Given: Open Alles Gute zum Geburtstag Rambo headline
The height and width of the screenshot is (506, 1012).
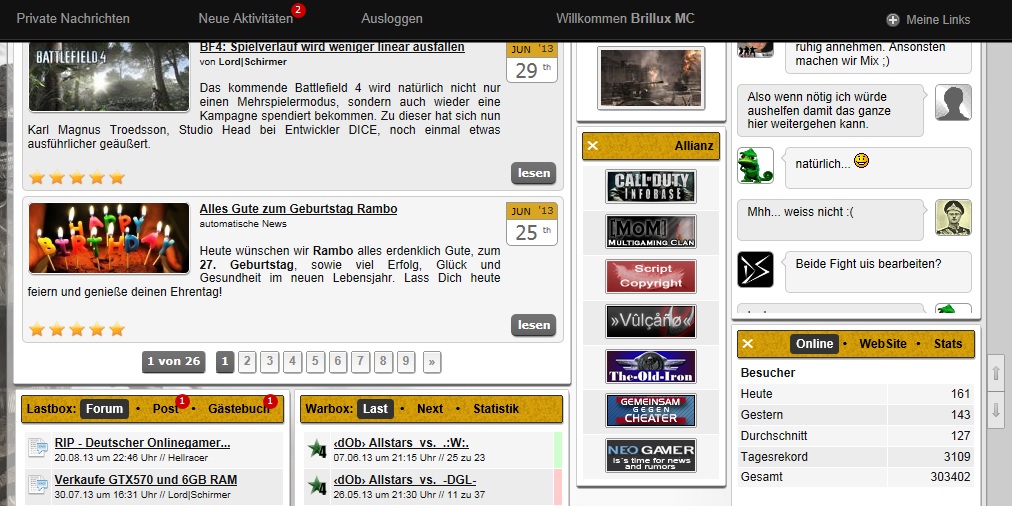Looking at the screenshot, I should coord(298,209).
